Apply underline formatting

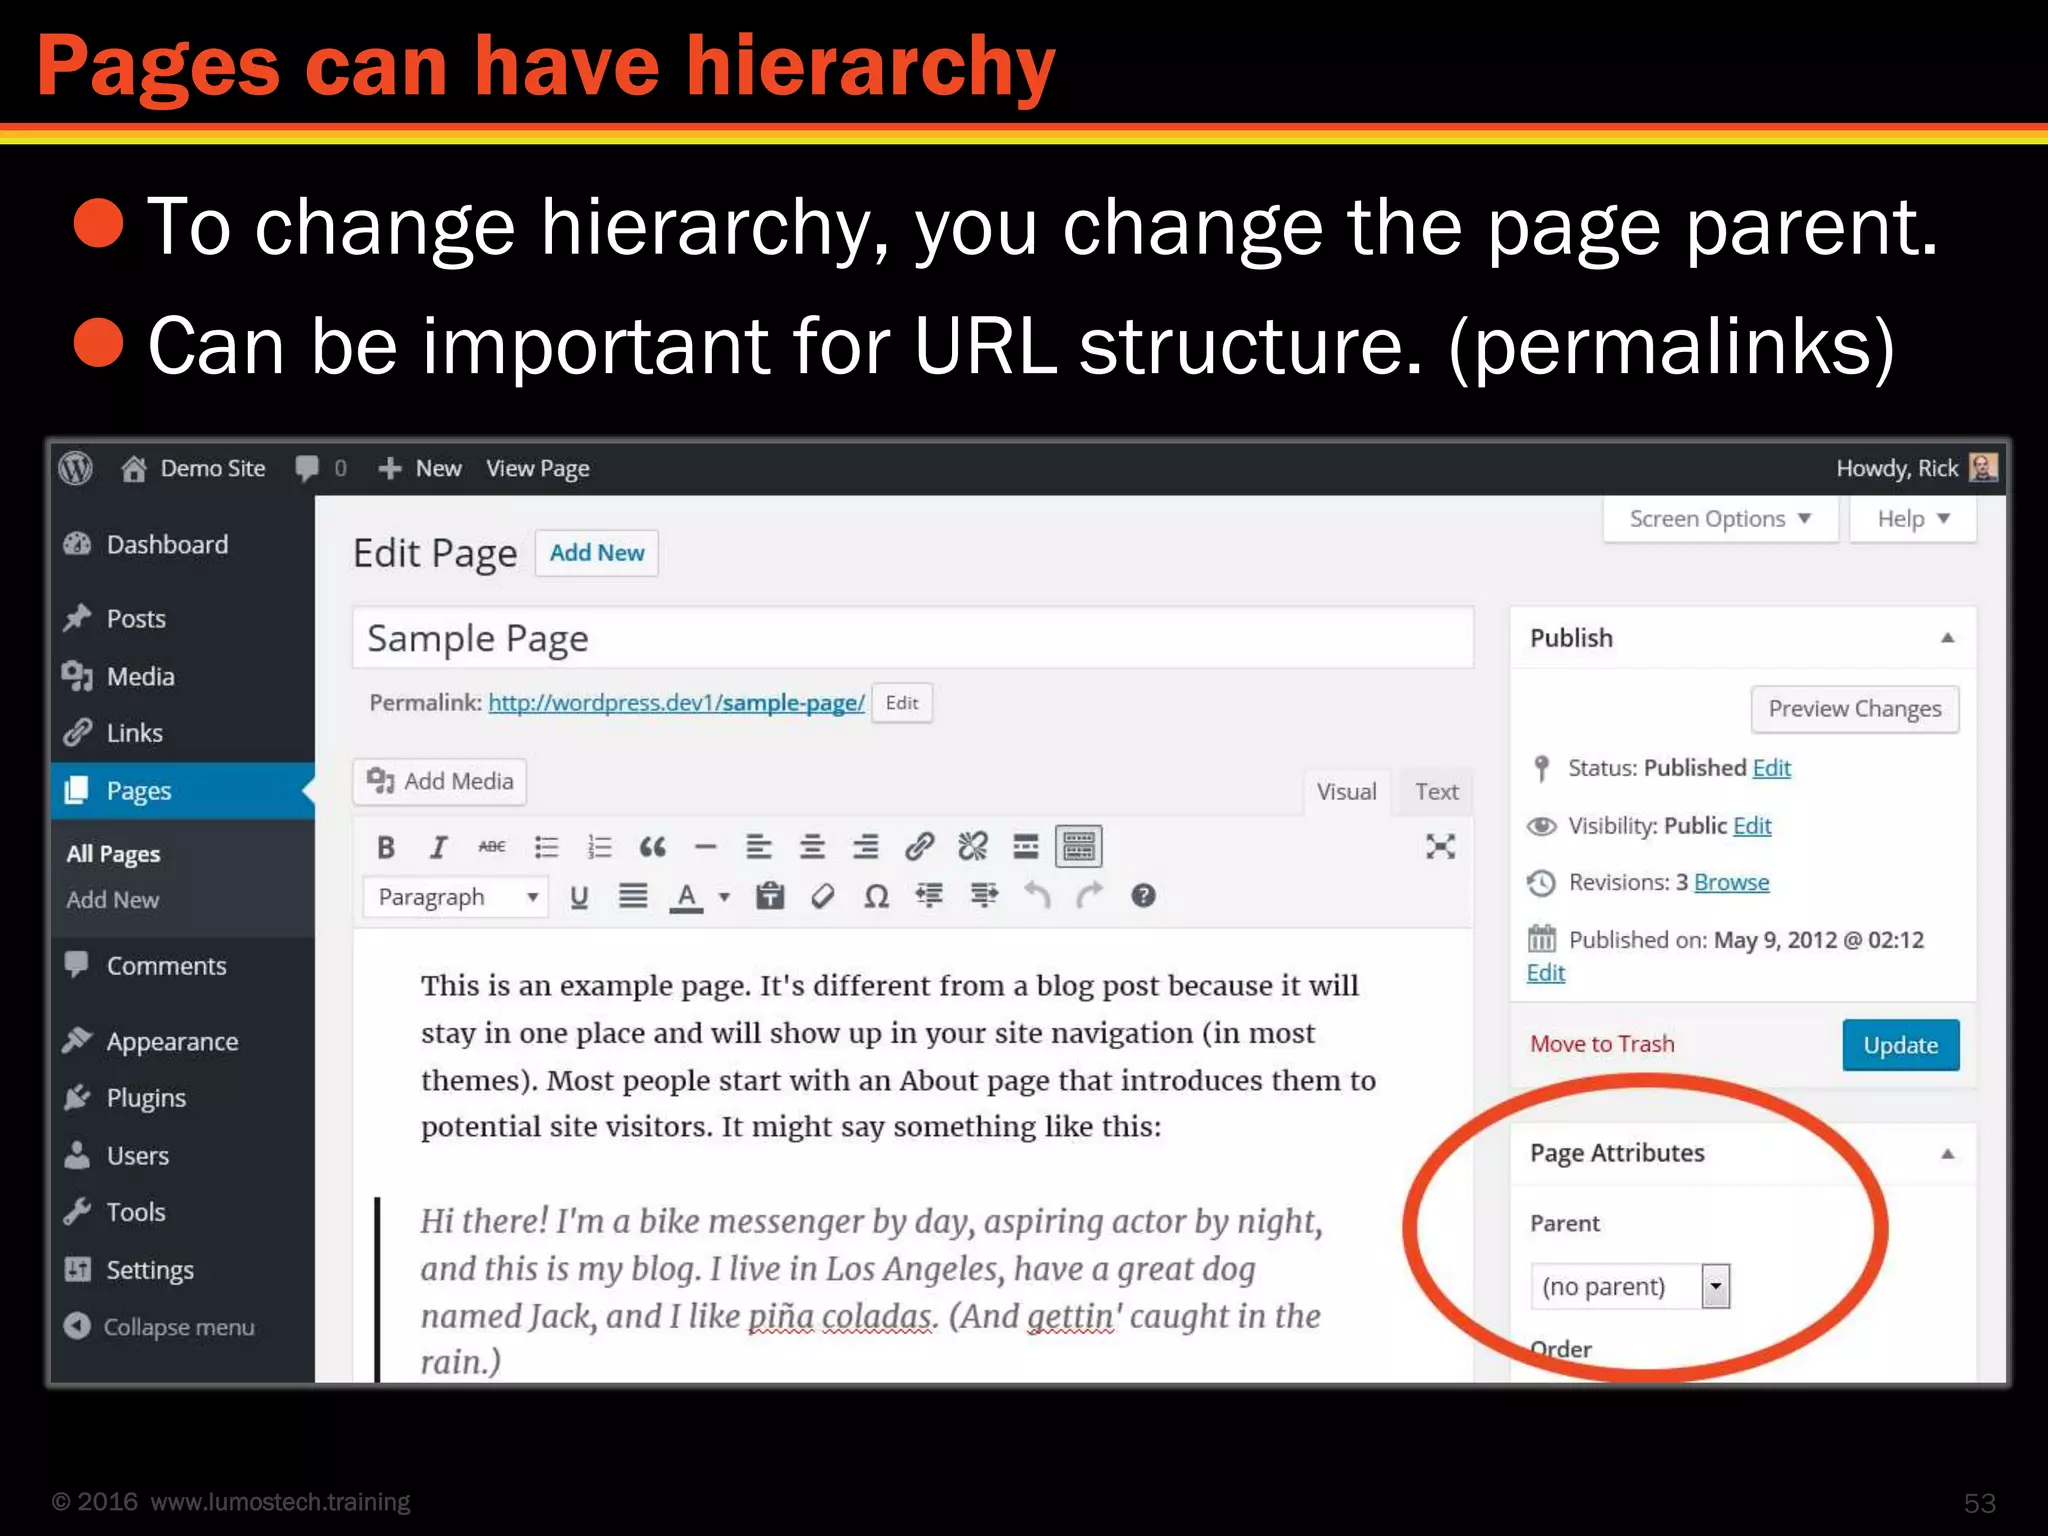click(x=579, y=896)
